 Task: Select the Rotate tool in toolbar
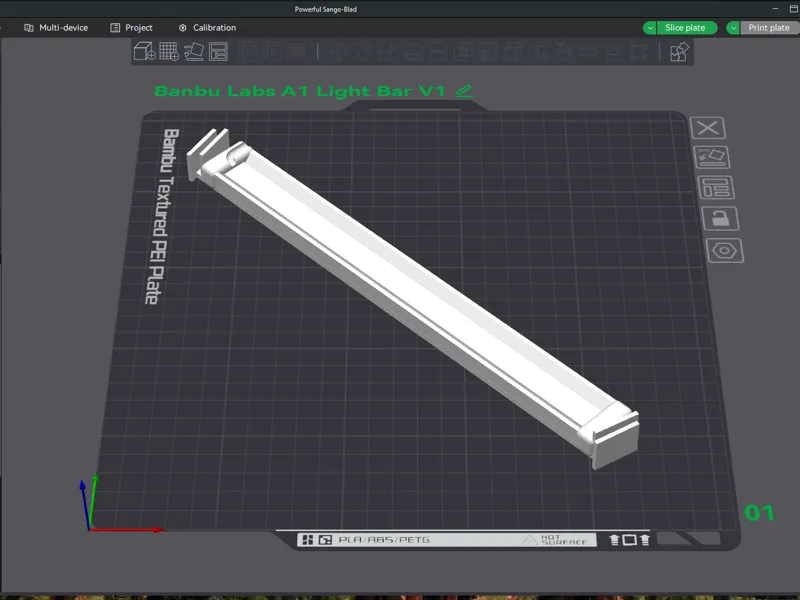(363, 52)
